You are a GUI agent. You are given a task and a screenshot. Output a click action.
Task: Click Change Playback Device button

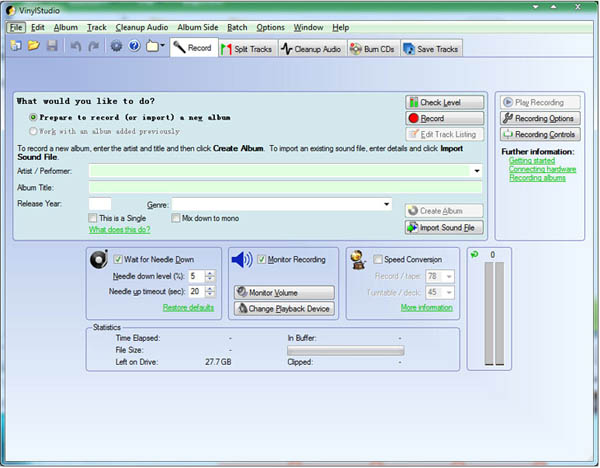click(284, 308)
